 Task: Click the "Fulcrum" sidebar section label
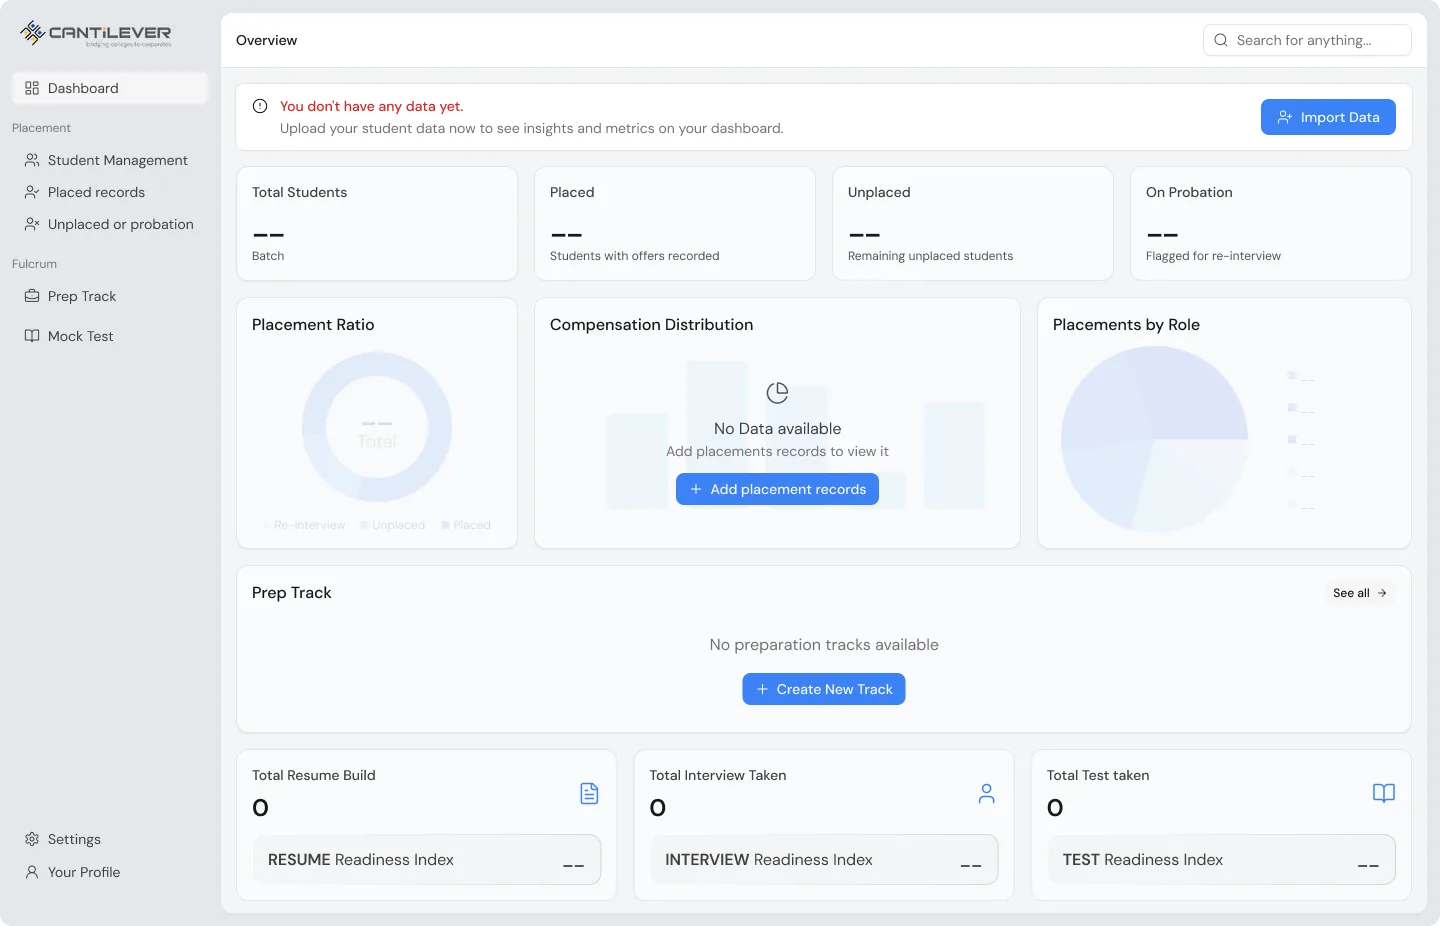pyautogui.click(x=34, y=264)
